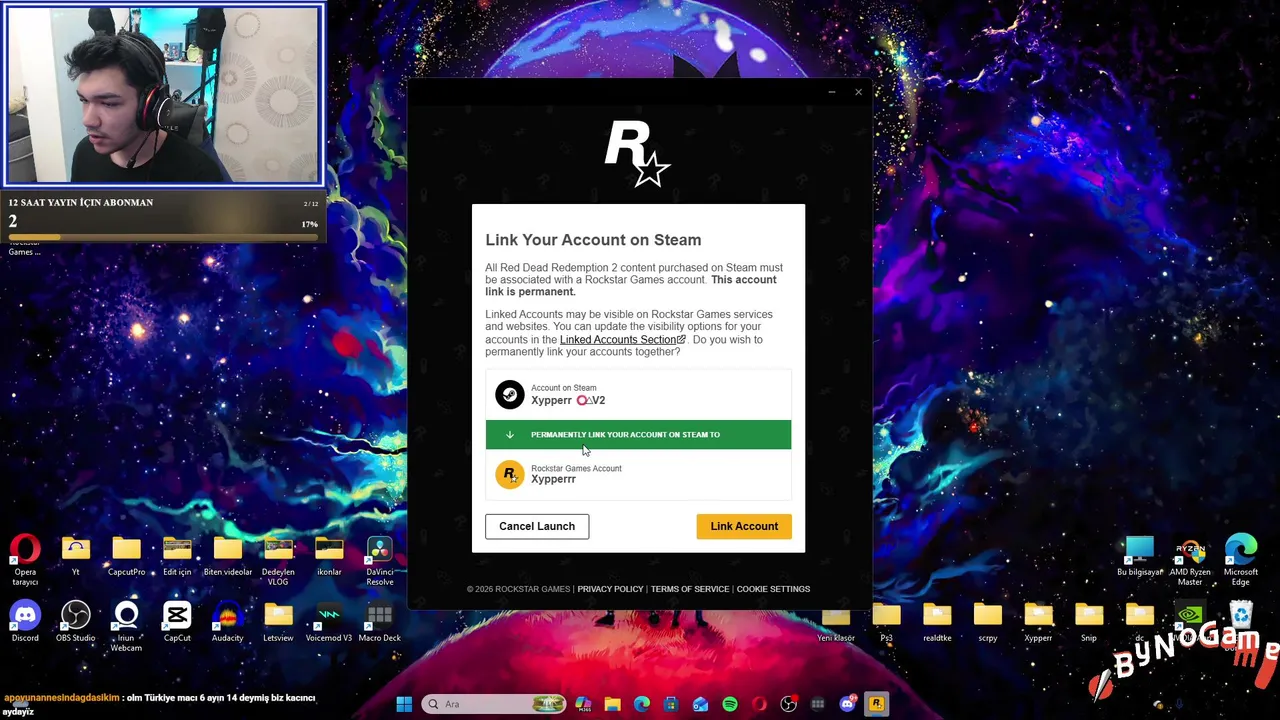Open Microsoft Edge from the taskbar
The width and height of the screenshot is (1280, 720).
(x=642, y=704)
